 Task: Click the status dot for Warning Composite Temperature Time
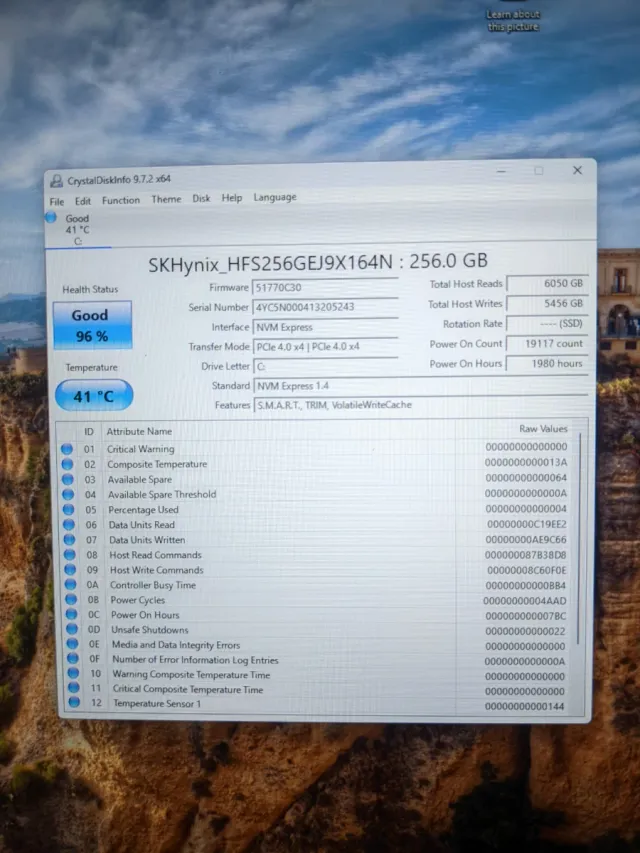[73, 673]
